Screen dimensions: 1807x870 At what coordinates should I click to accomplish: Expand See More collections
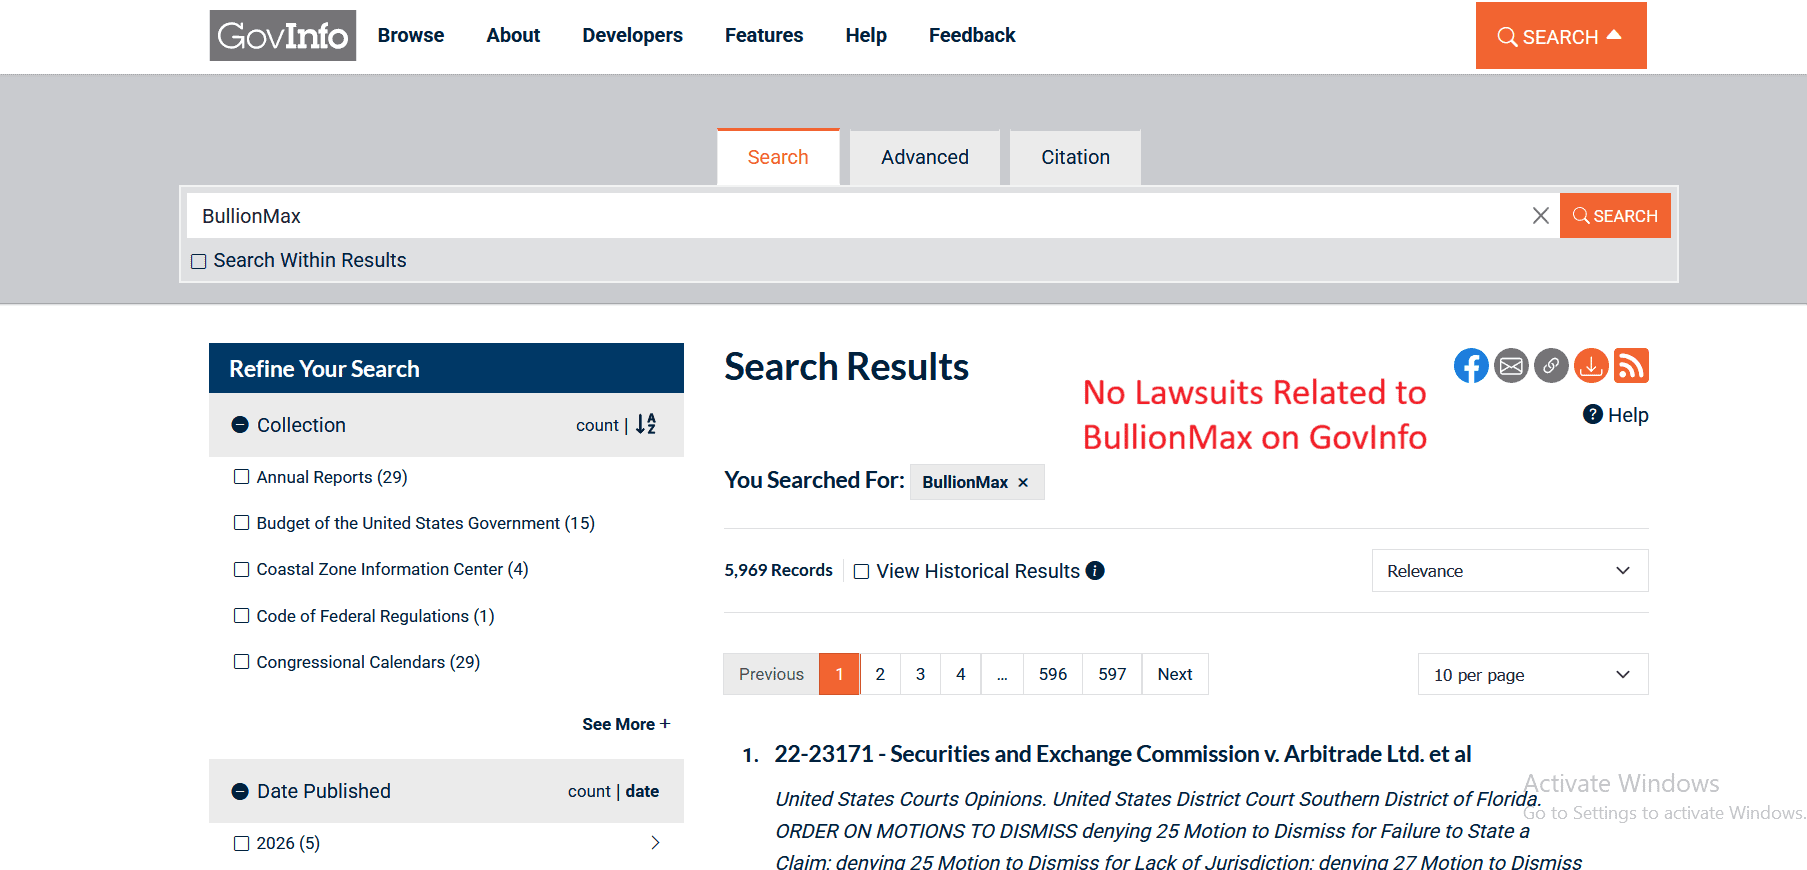click(626, 724)
